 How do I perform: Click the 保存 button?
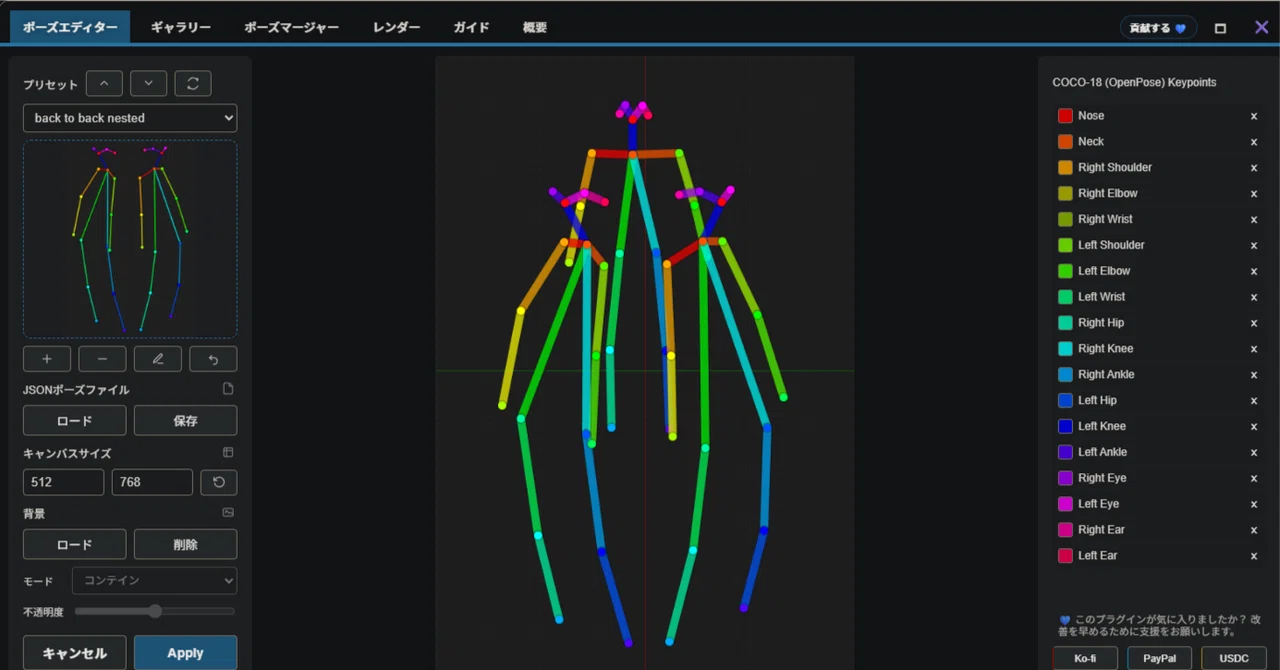185,420
